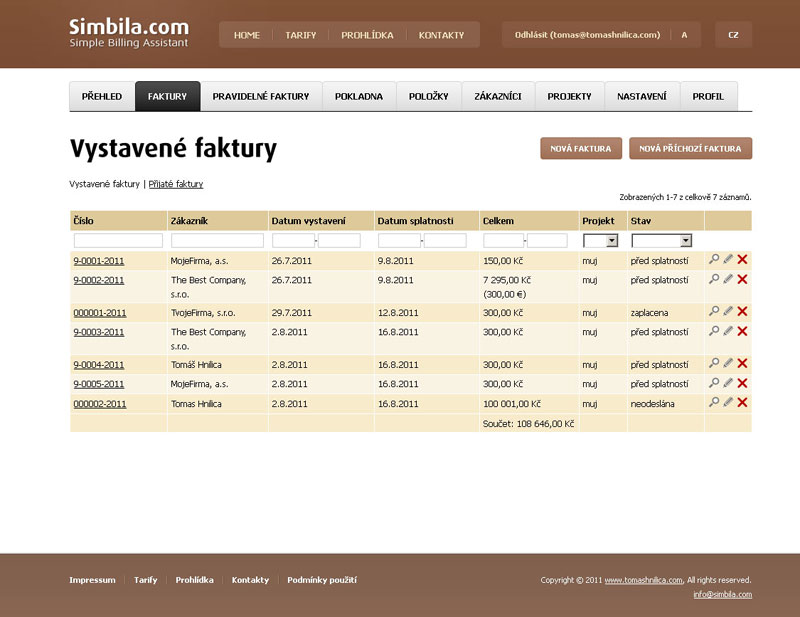Show Přijaté faktury list

tap(176, 184)
